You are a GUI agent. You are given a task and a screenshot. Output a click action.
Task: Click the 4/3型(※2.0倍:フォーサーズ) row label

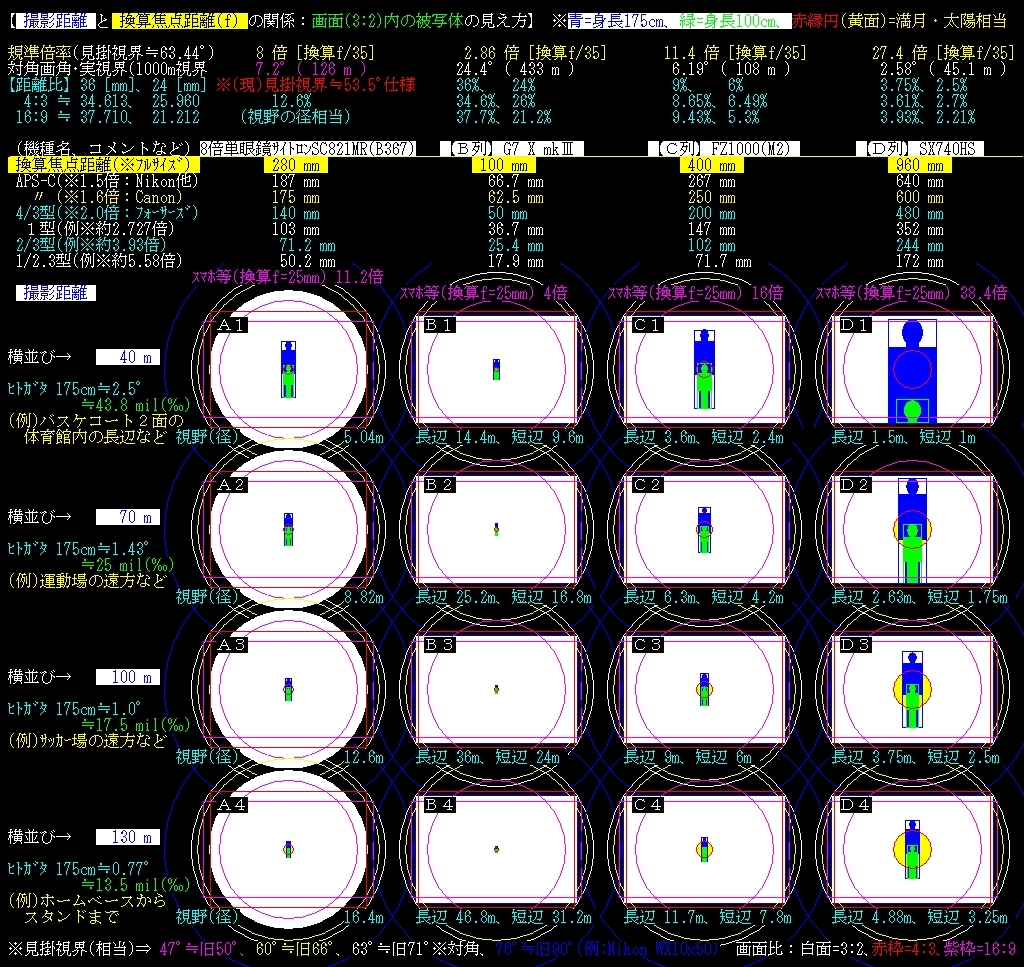(106, 213)
